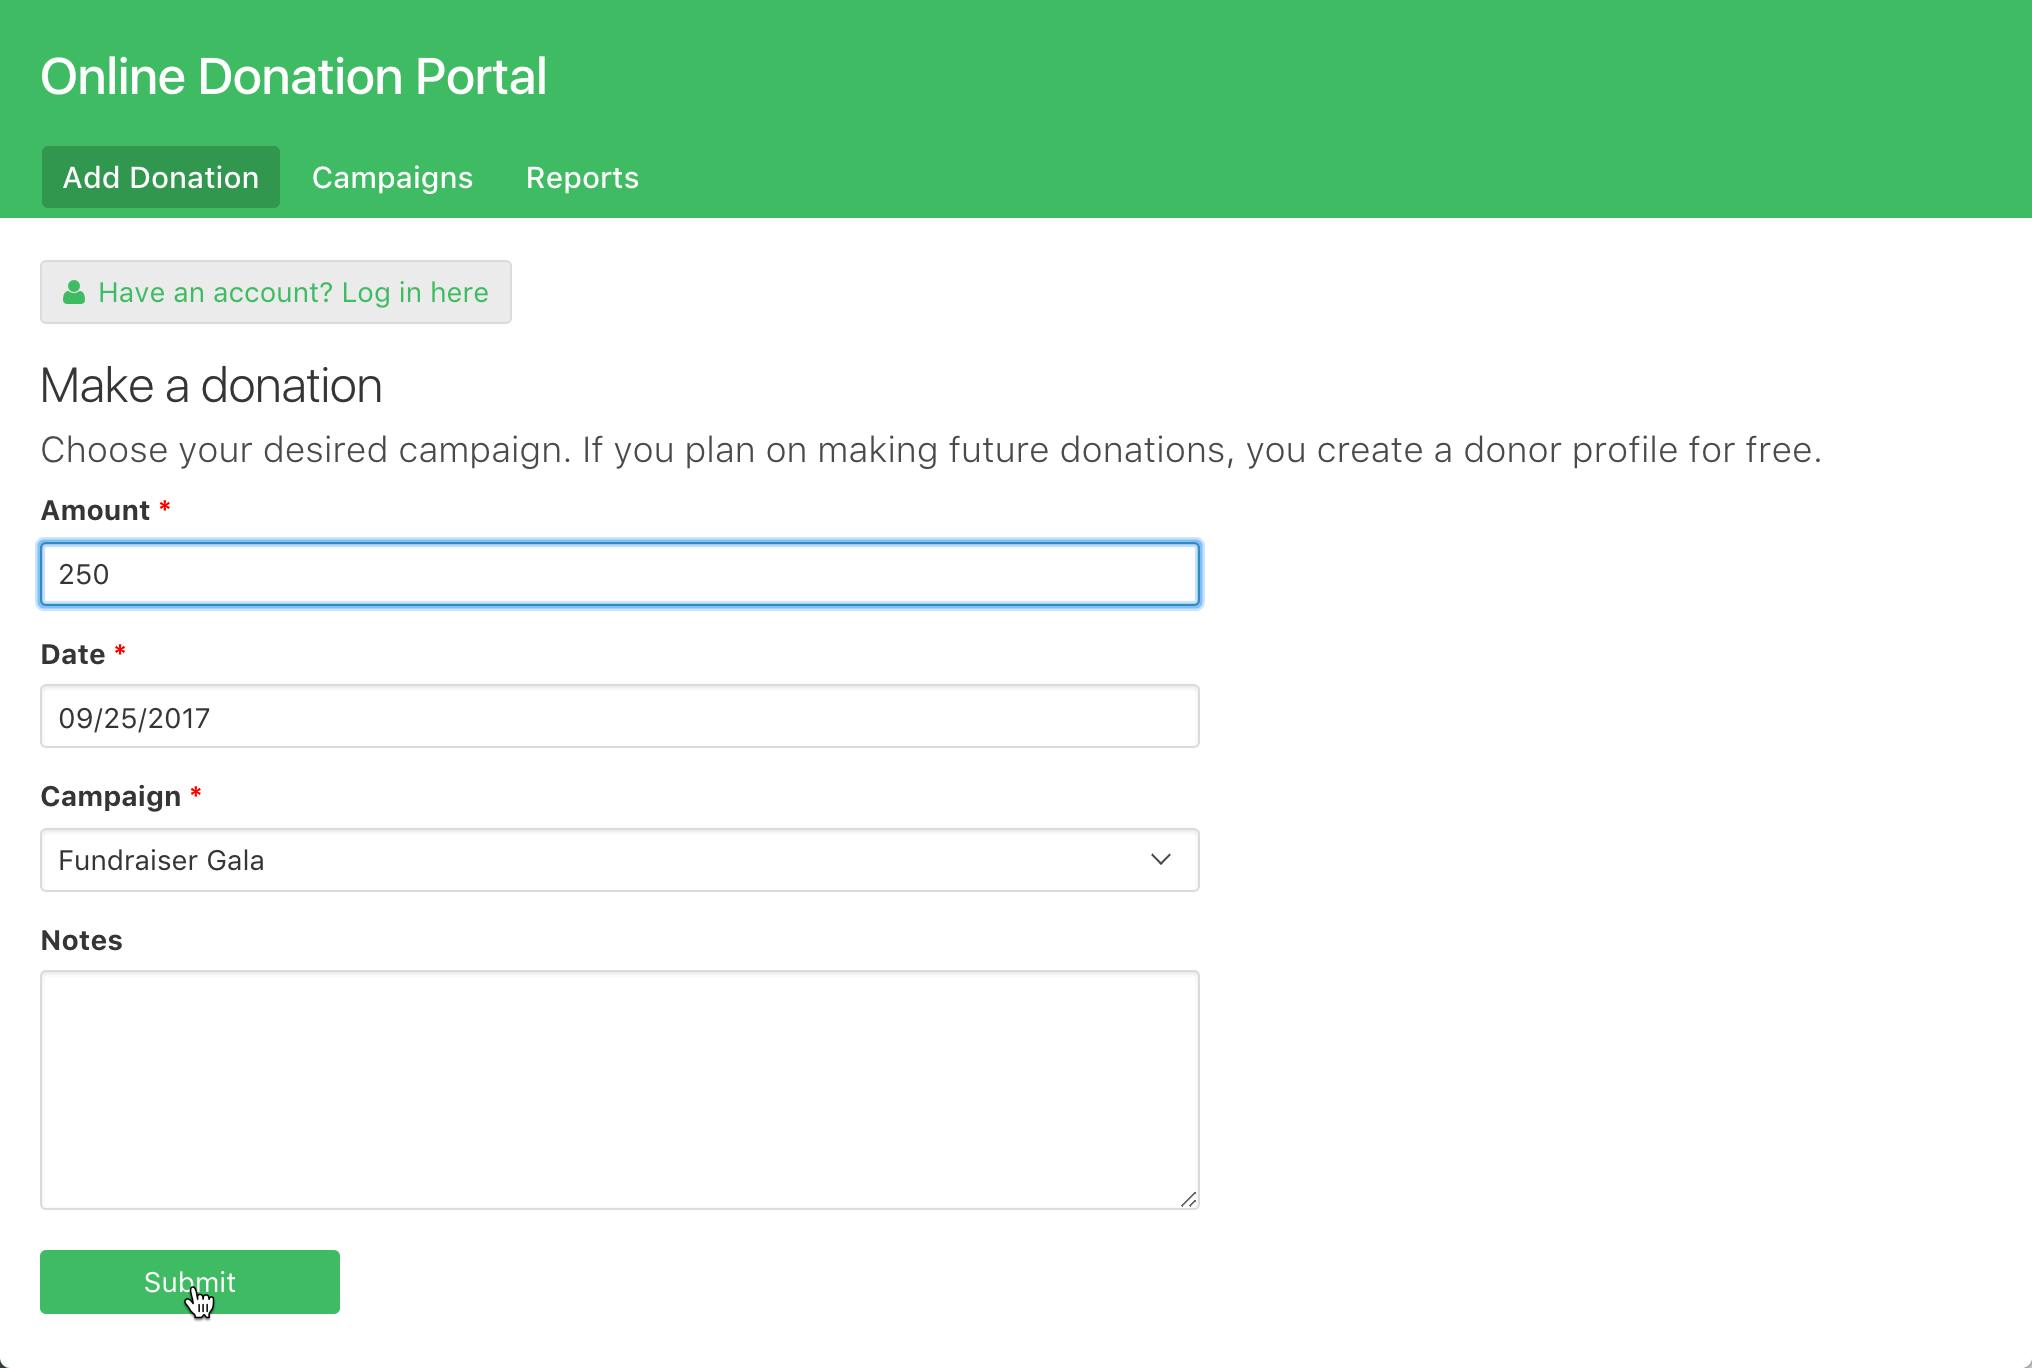2032x1368 pixels.
Task: Click the person icon on the login button
Action: click(x=75, y=291)
